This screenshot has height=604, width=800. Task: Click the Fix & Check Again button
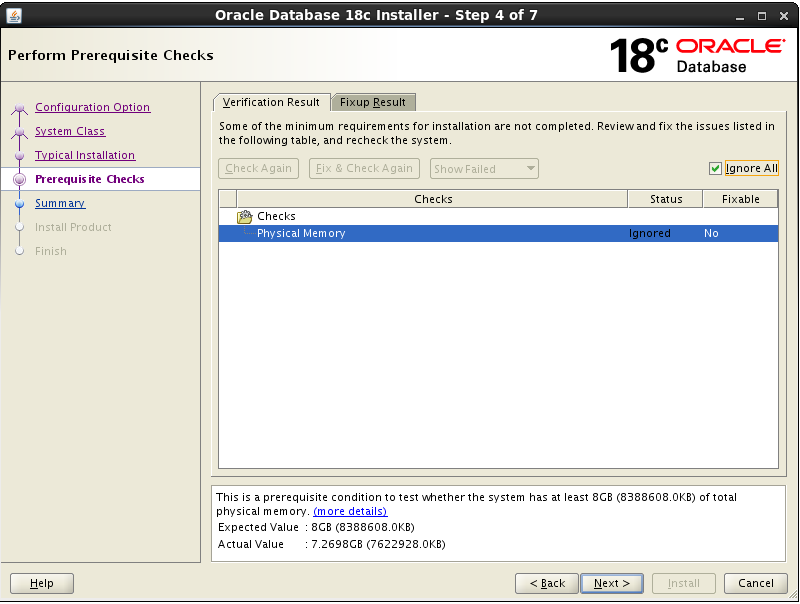364,168
